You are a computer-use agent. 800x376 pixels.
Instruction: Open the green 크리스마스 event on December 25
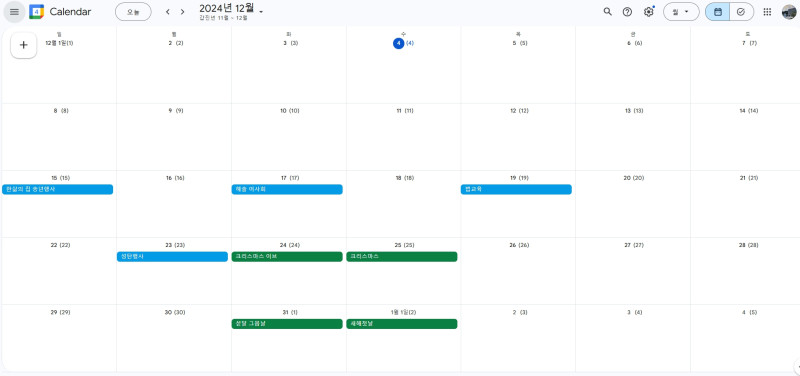point(402,257)
